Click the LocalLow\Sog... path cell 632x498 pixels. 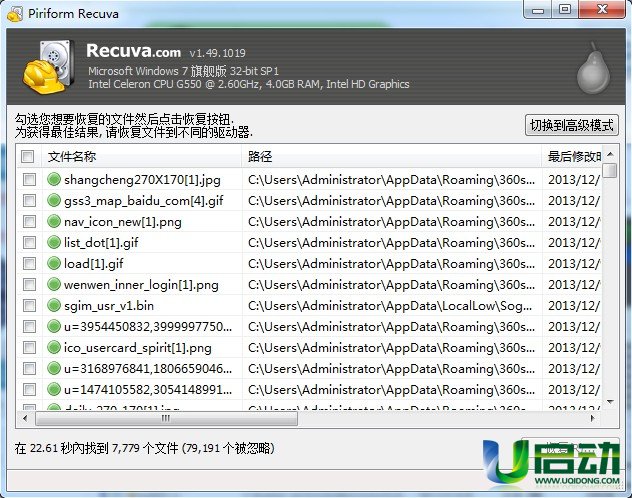click(x=390, y=306)
